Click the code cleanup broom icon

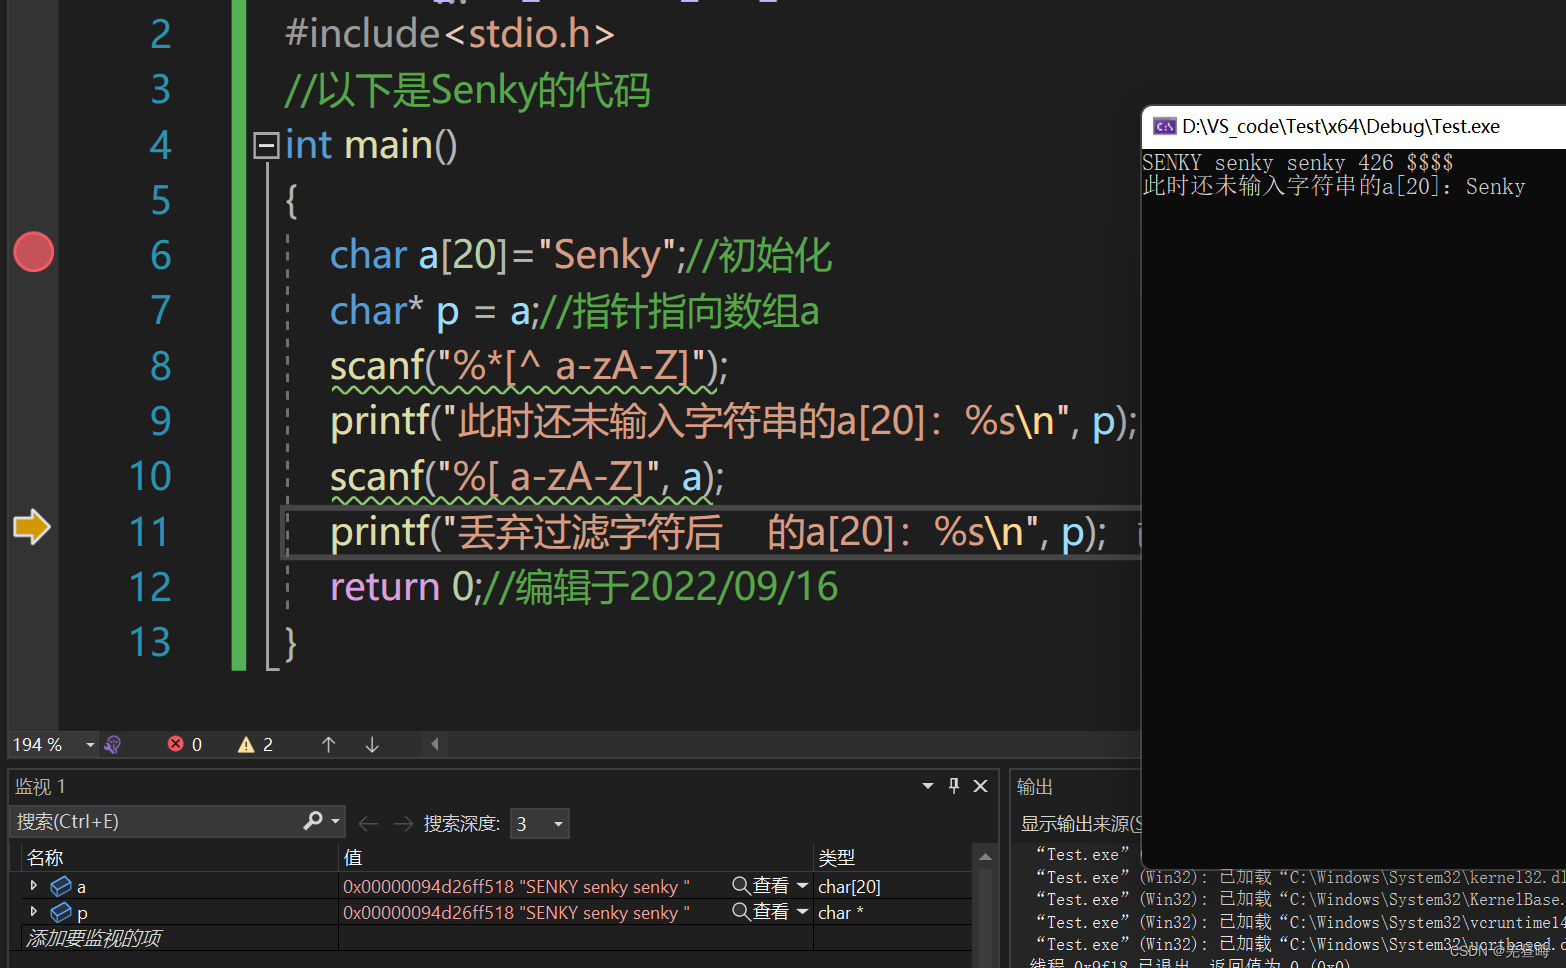tap(112, 745)
